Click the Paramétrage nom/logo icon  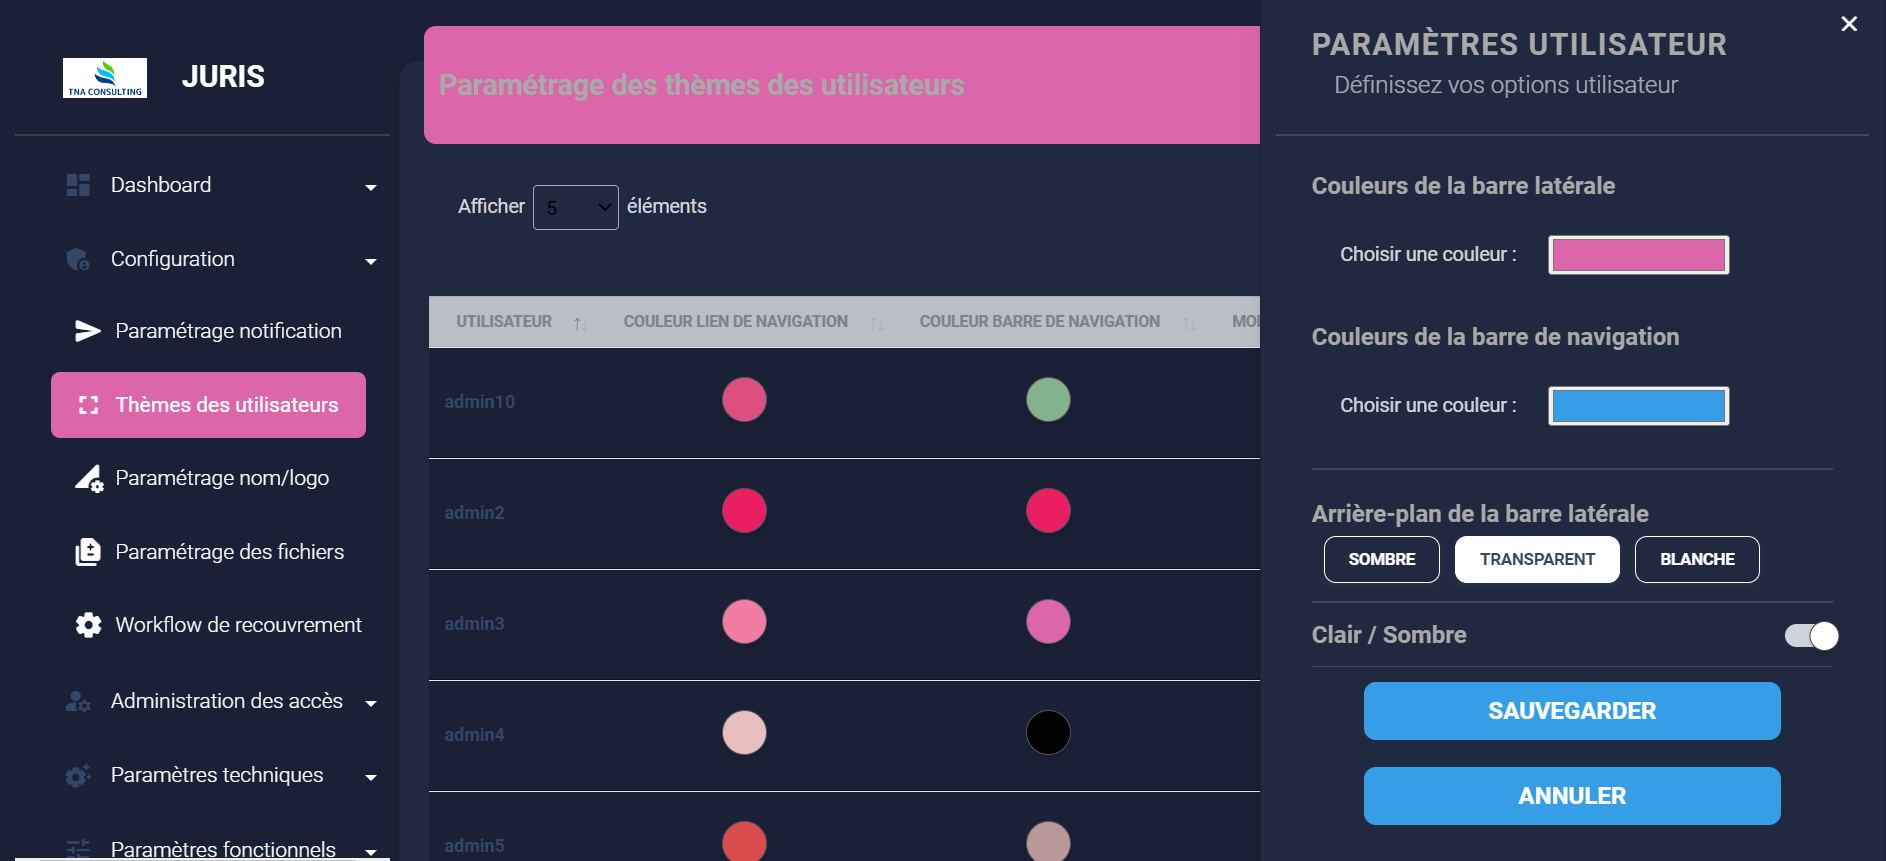coord(89,479)
